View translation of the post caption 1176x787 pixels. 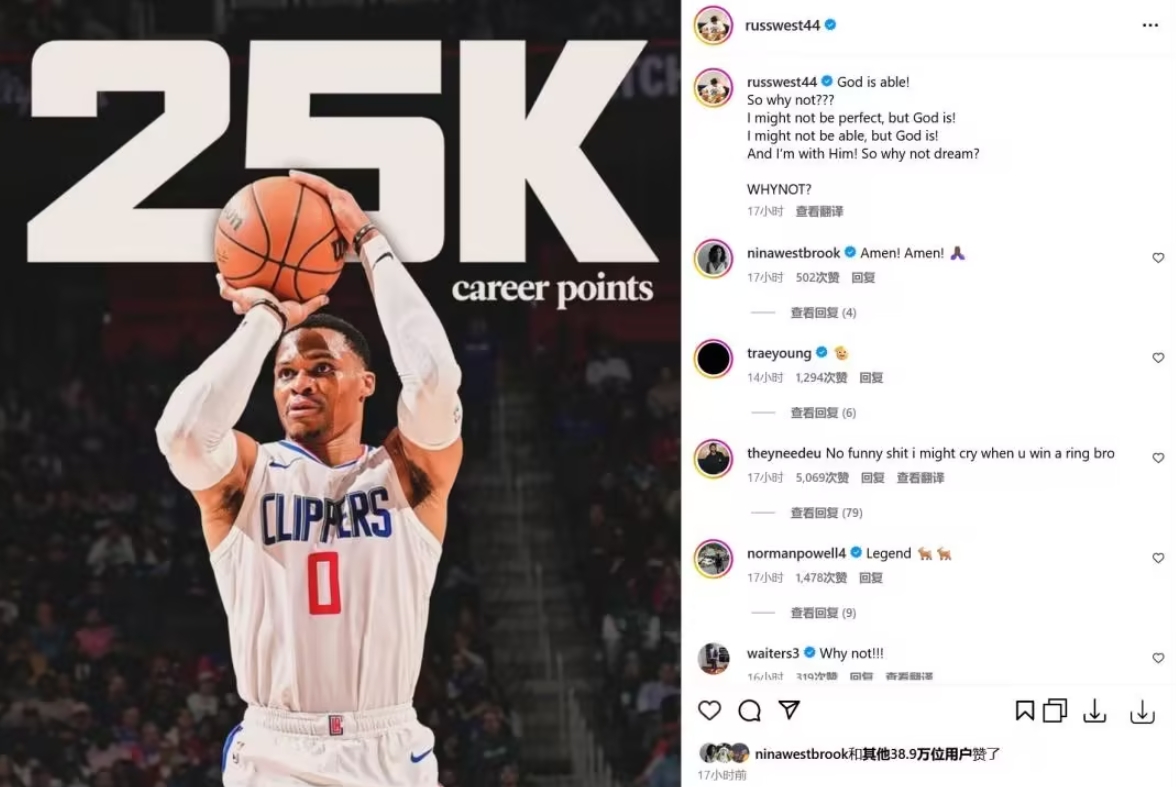tap(819, 212)
